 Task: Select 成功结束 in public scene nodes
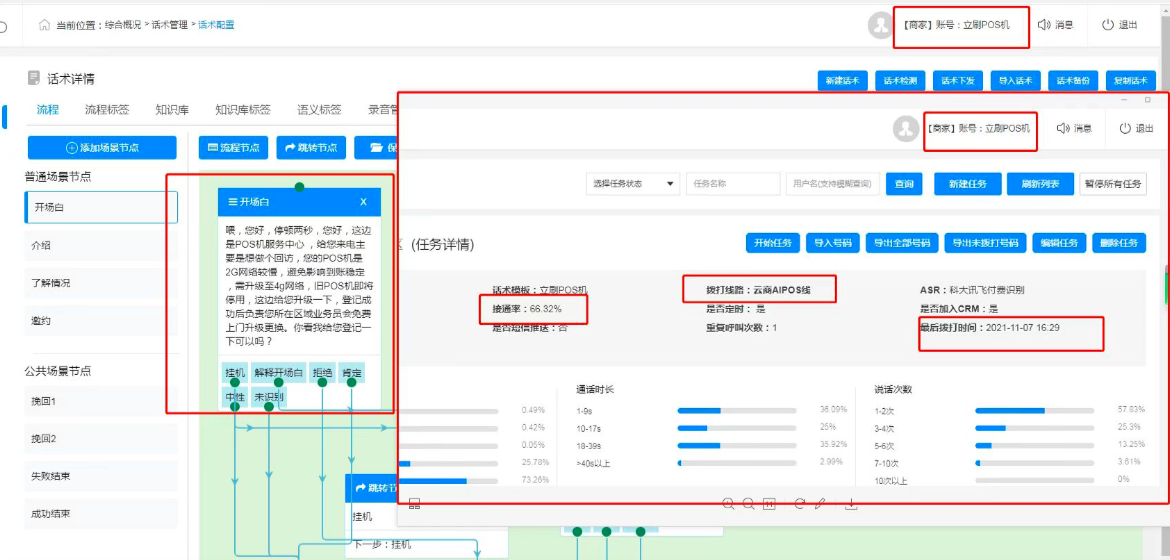click(x=101, y=514)
